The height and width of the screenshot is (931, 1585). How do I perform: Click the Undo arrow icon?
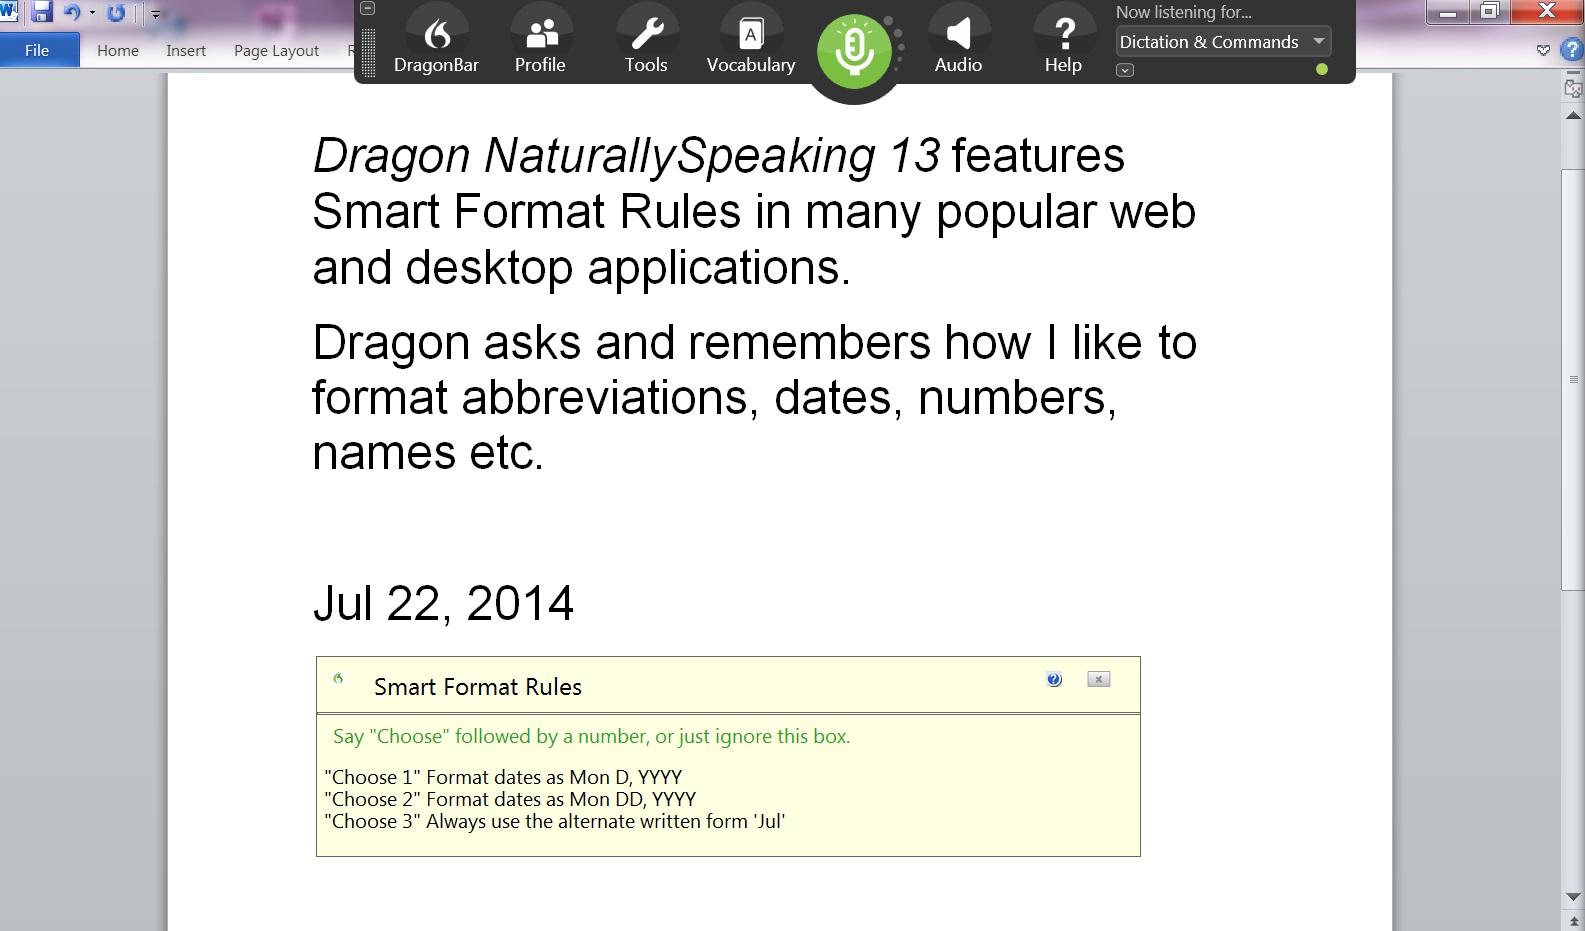click(x=71, y=13)
